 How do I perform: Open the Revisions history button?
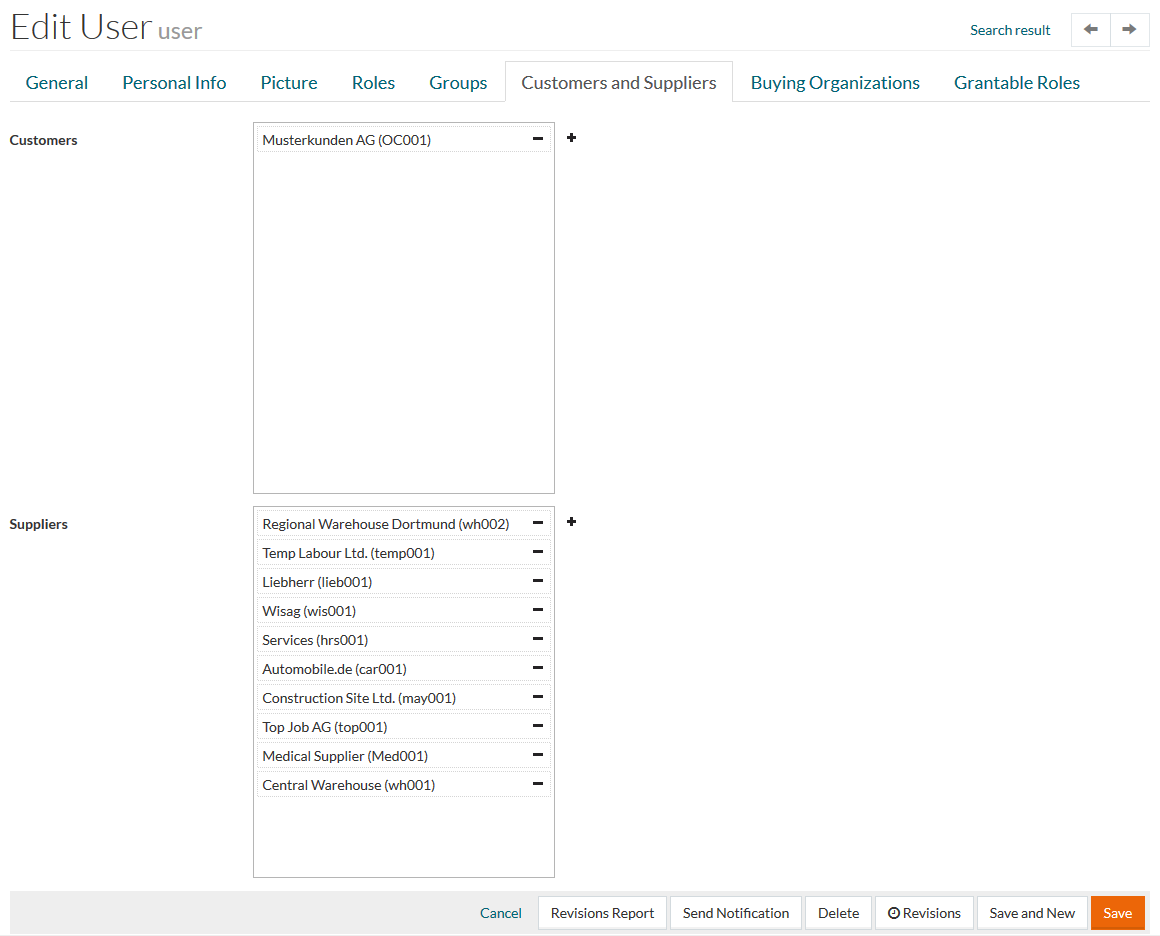click(x=924, y=913)
